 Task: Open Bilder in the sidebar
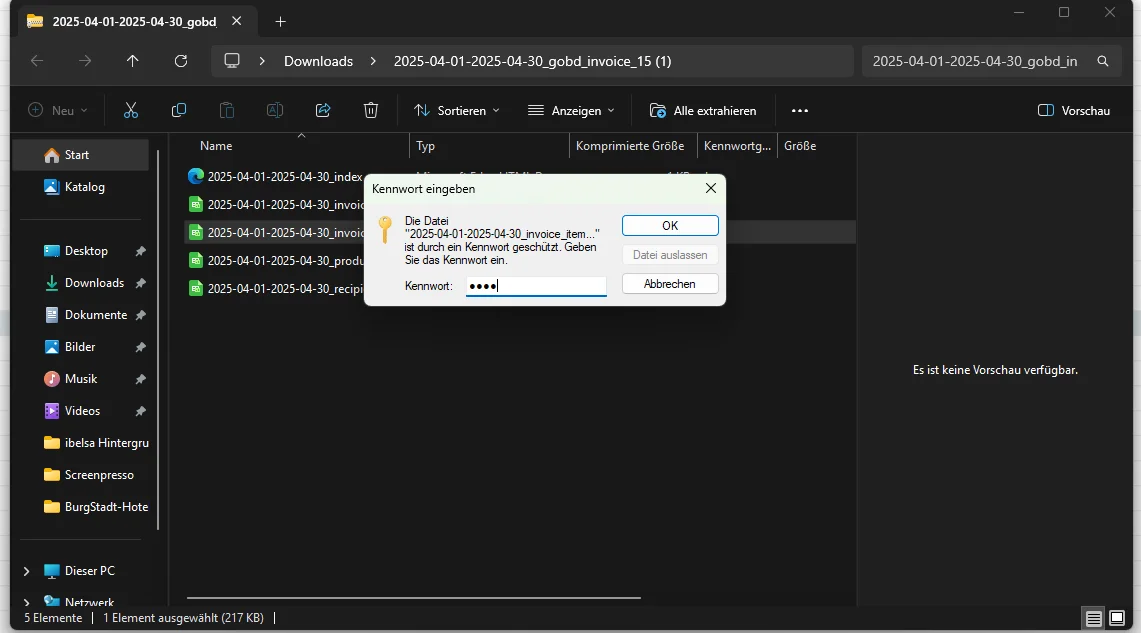pos(80,347)
